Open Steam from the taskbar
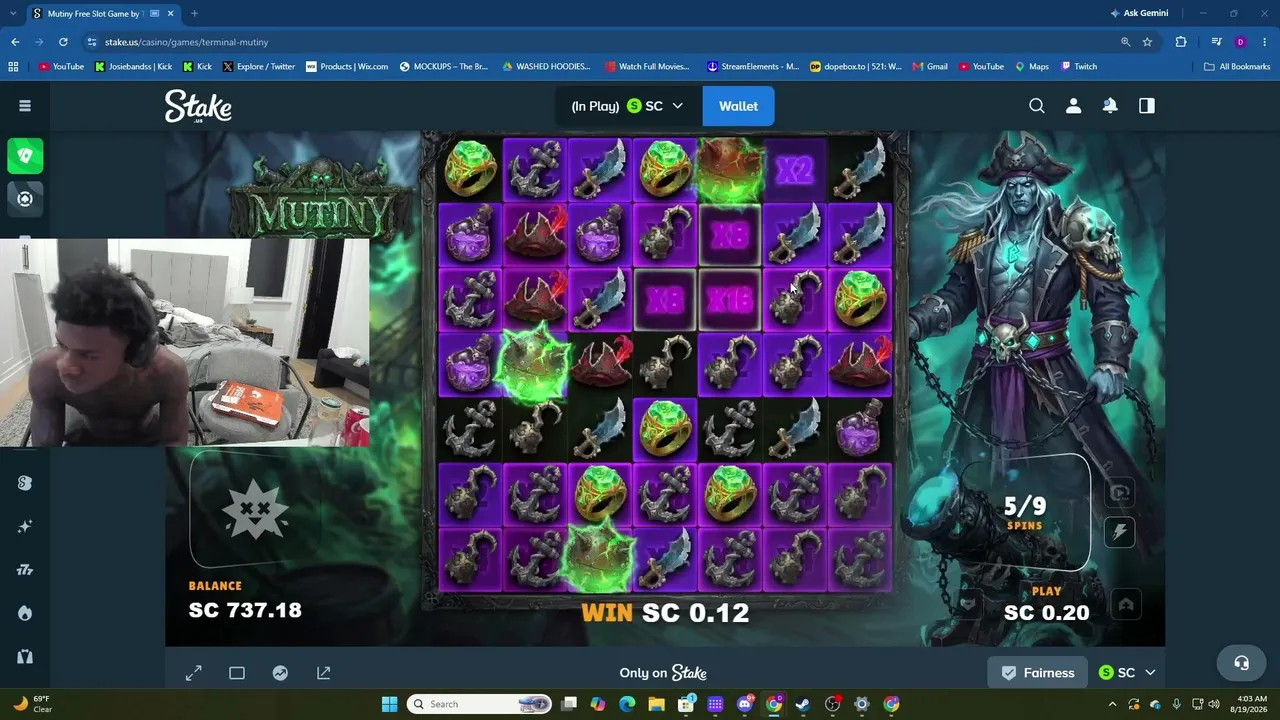This screenshot has width=1280, height=720. coord(803,704)
